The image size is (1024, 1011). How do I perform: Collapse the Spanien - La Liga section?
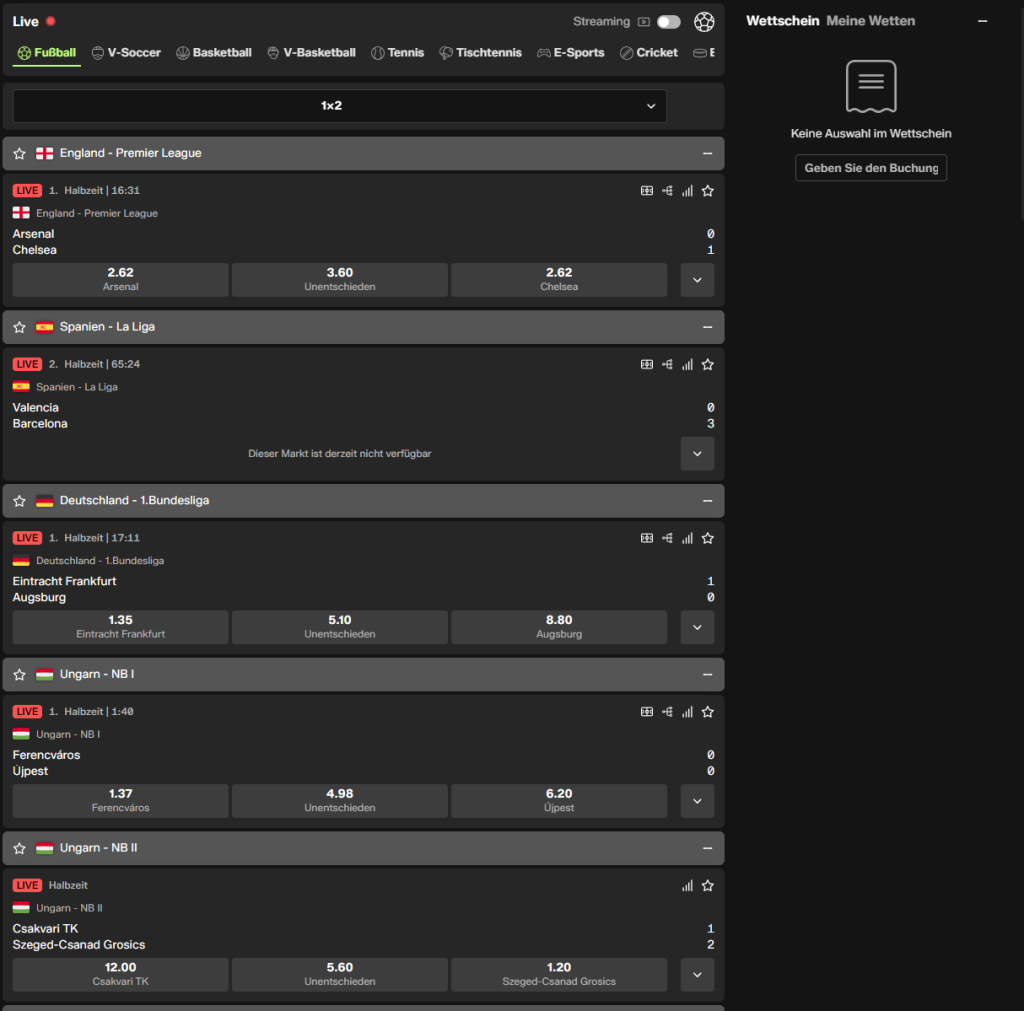click(x=707, y=327)
